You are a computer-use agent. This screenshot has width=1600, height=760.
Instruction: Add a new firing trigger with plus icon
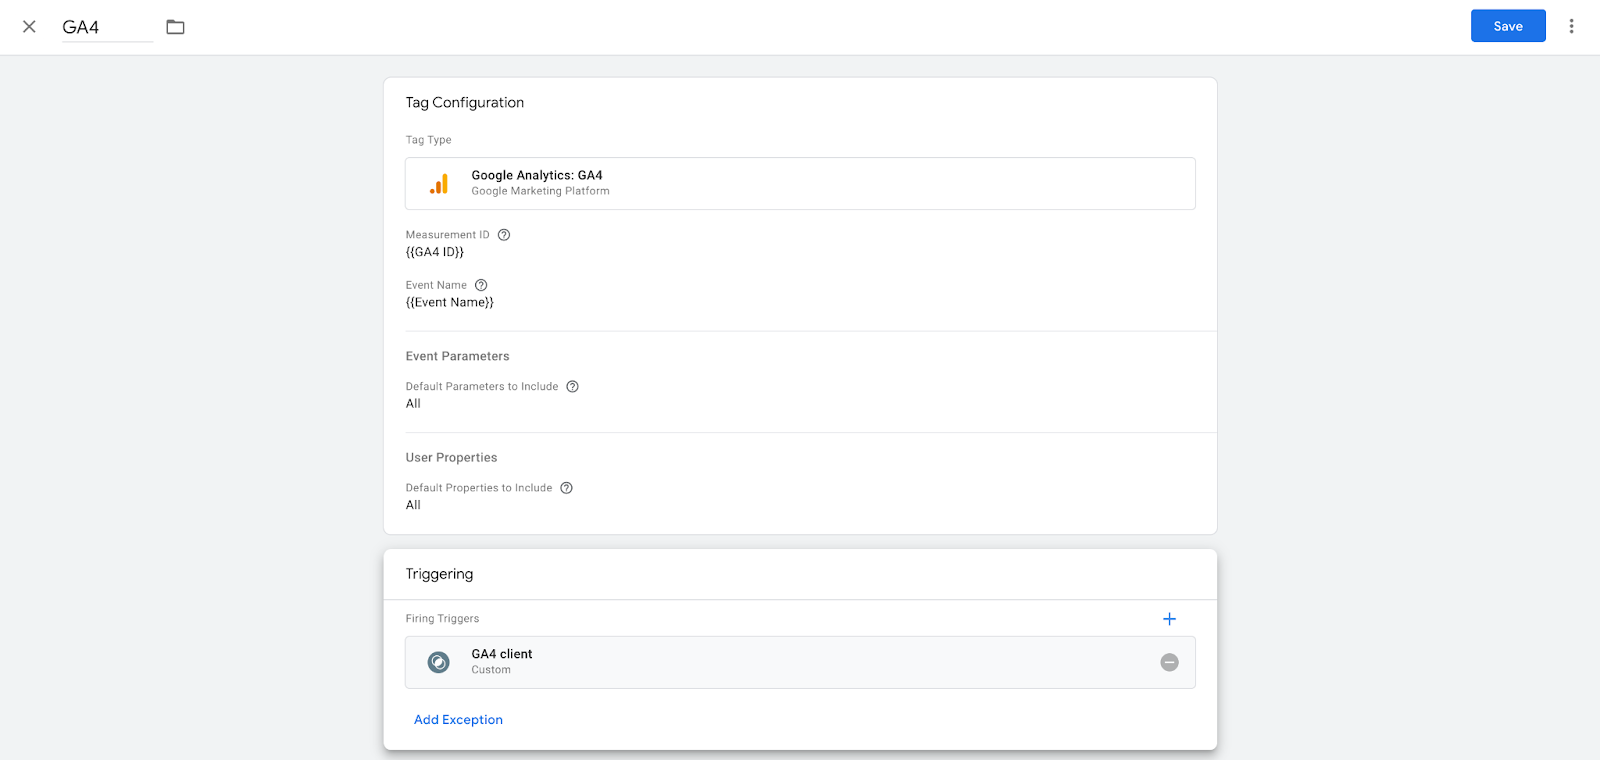(1169, 619)
